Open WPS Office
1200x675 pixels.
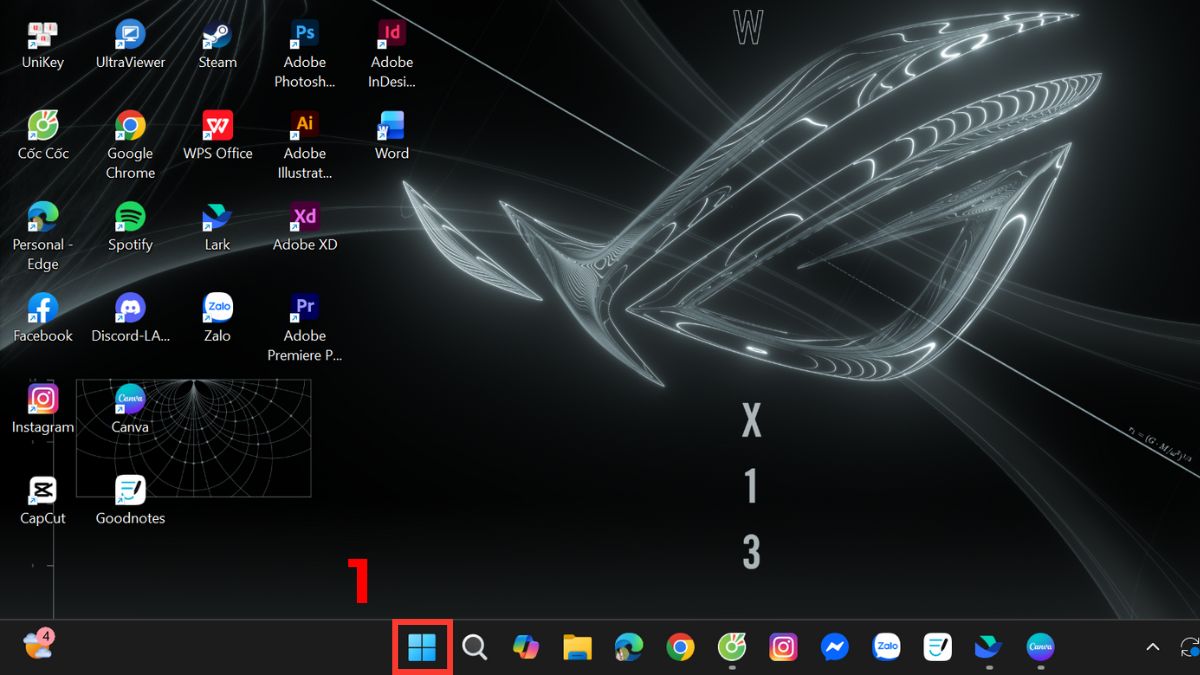[217, 124]
